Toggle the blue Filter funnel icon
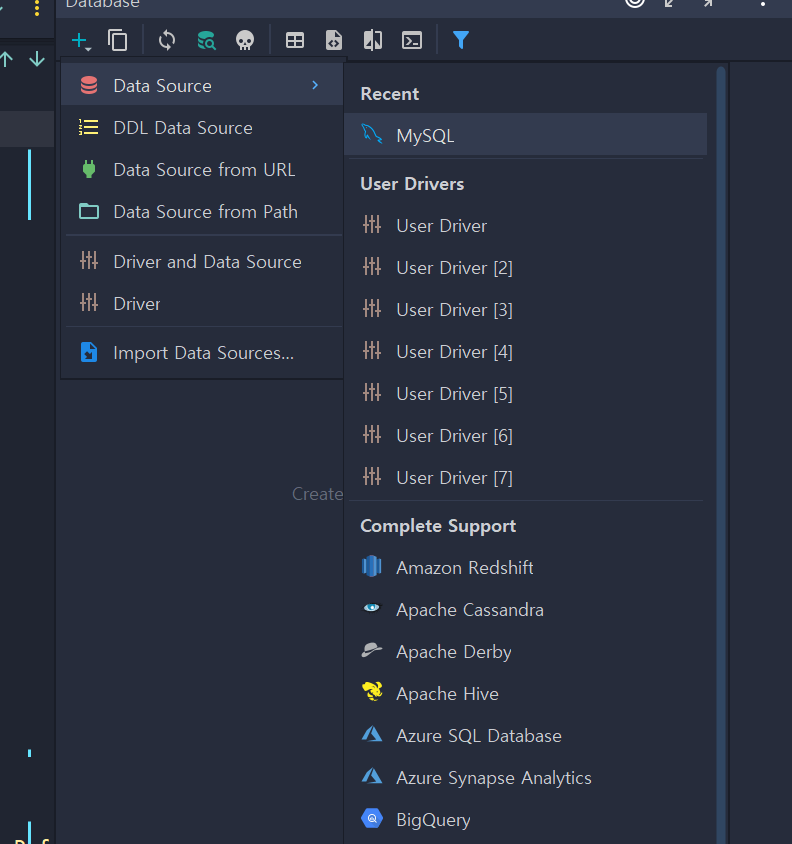Viewport: 792px width, 844px height. (x=461, y=40)
